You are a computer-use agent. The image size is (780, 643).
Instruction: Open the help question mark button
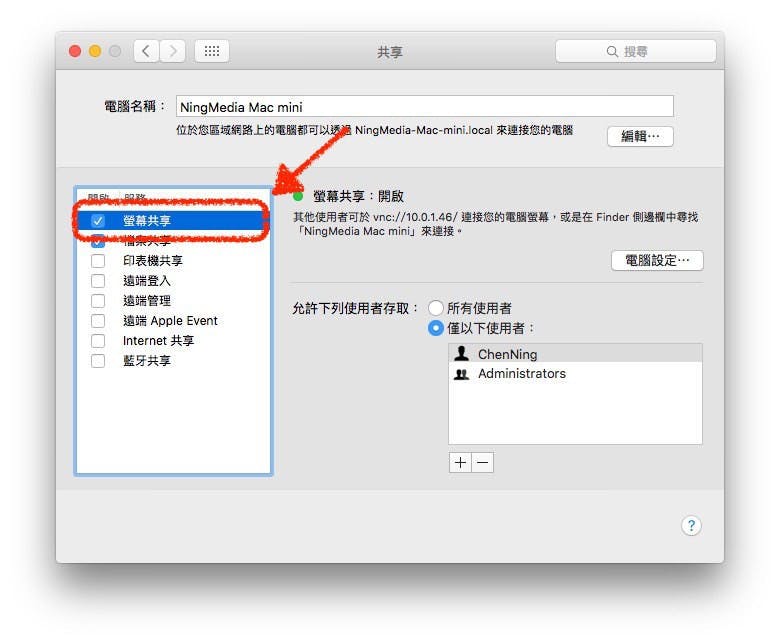[x=691, y=526]
